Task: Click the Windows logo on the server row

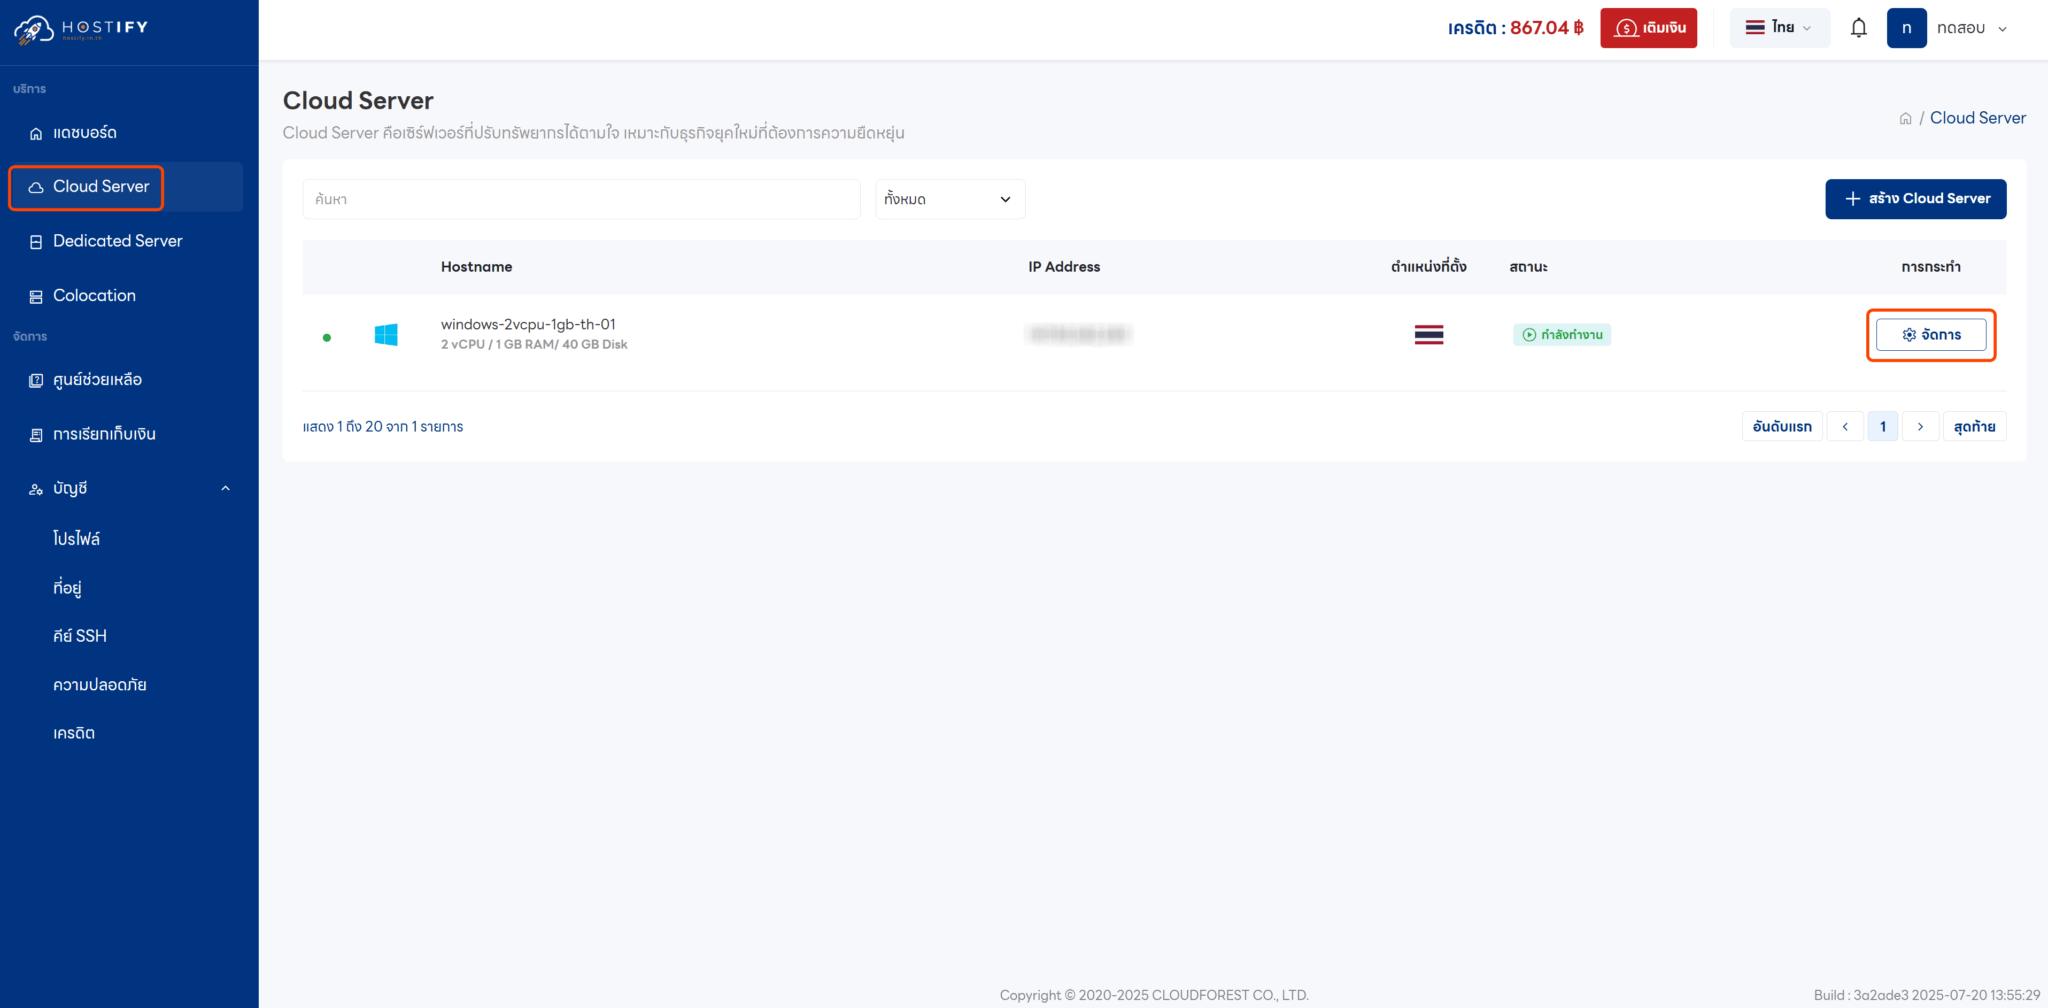Action: (x=386, y=334)
